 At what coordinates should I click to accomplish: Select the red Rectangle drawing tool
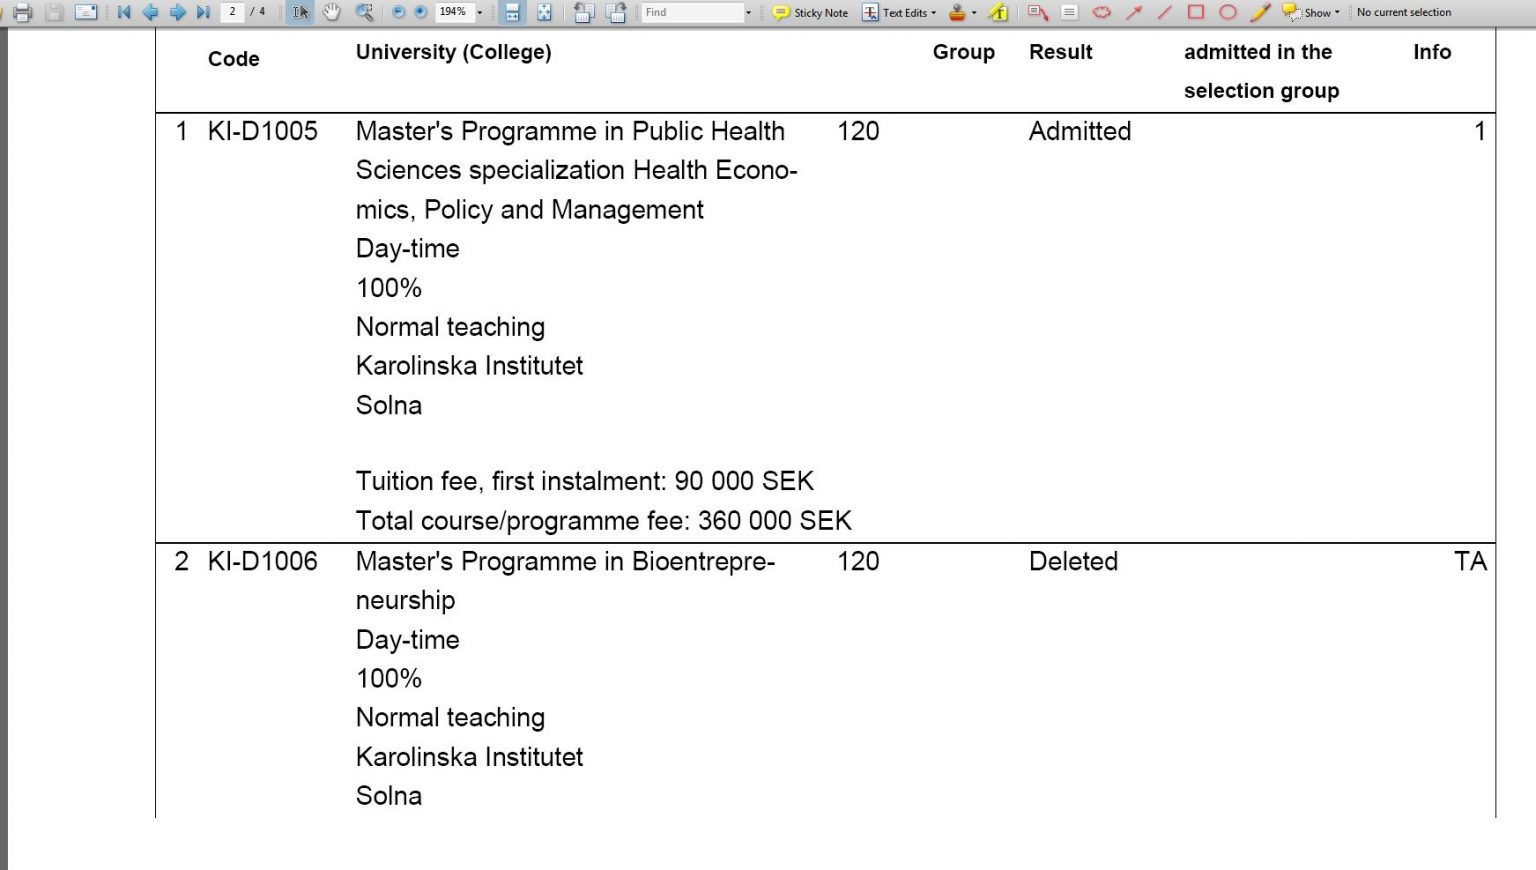coord(1195,13)
